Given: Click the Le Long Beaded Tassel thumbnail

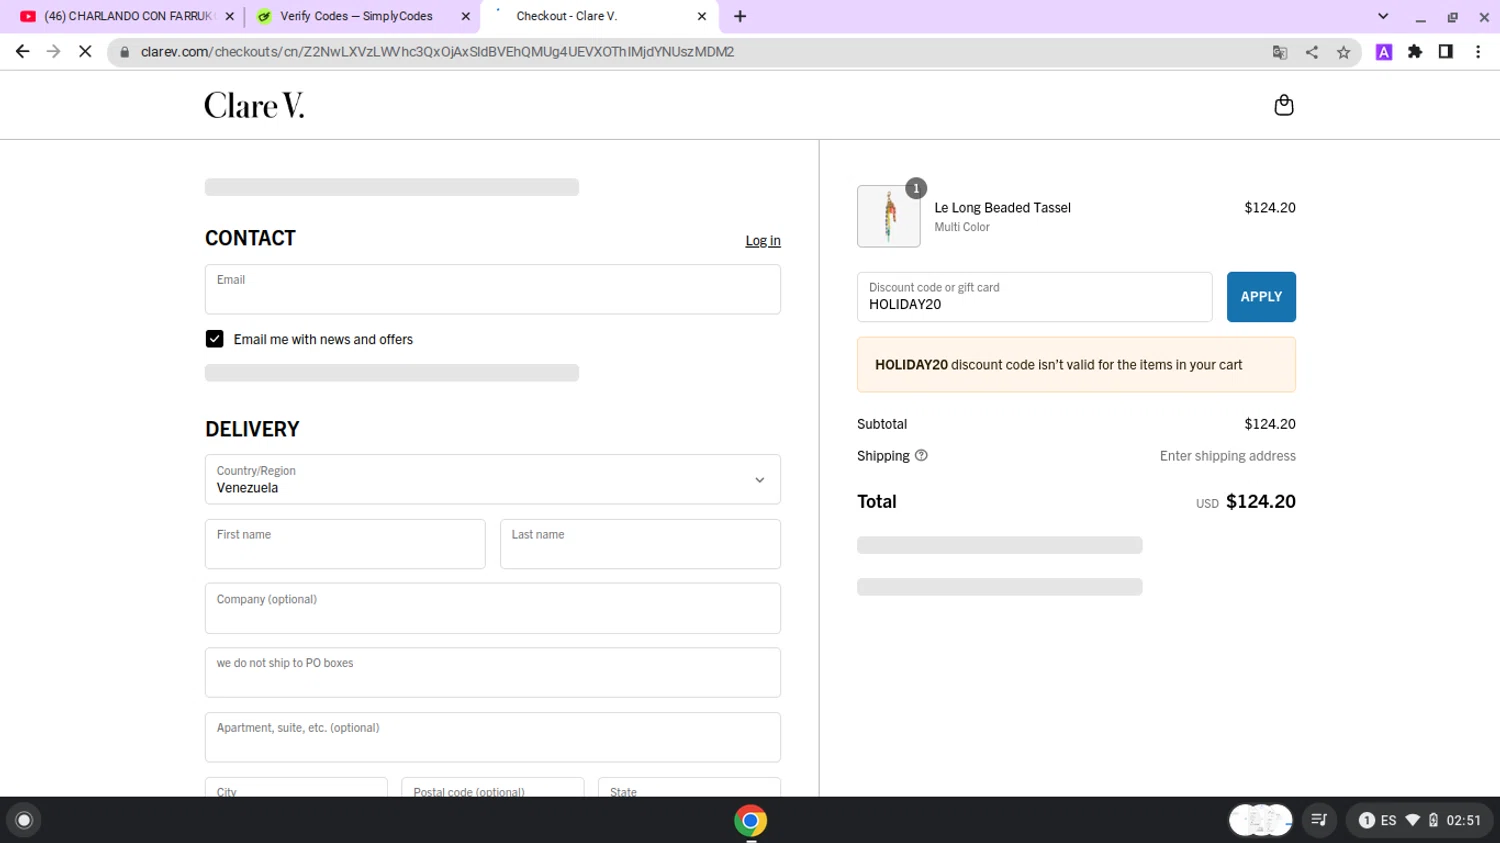Looking at the screenshot, I should 889,216.
